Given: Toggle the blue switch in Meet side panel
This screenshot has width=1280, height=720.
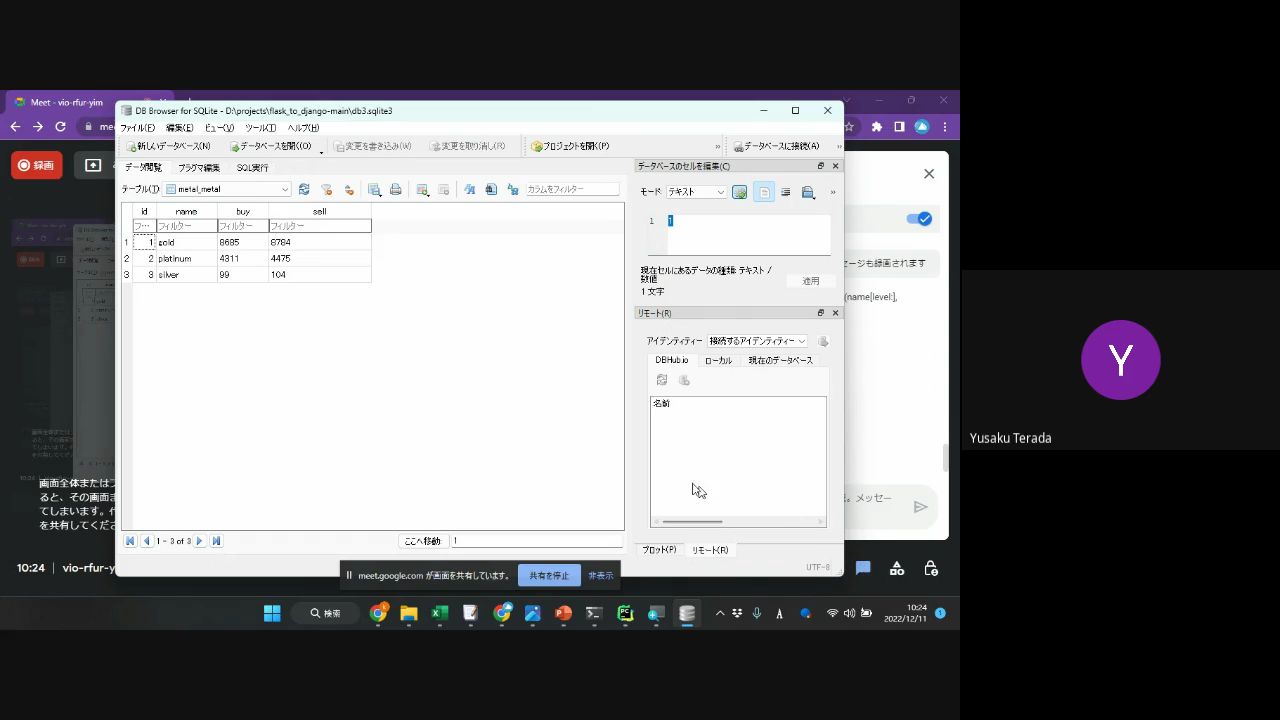Looking at the screenshot, I should coord(918,219).
